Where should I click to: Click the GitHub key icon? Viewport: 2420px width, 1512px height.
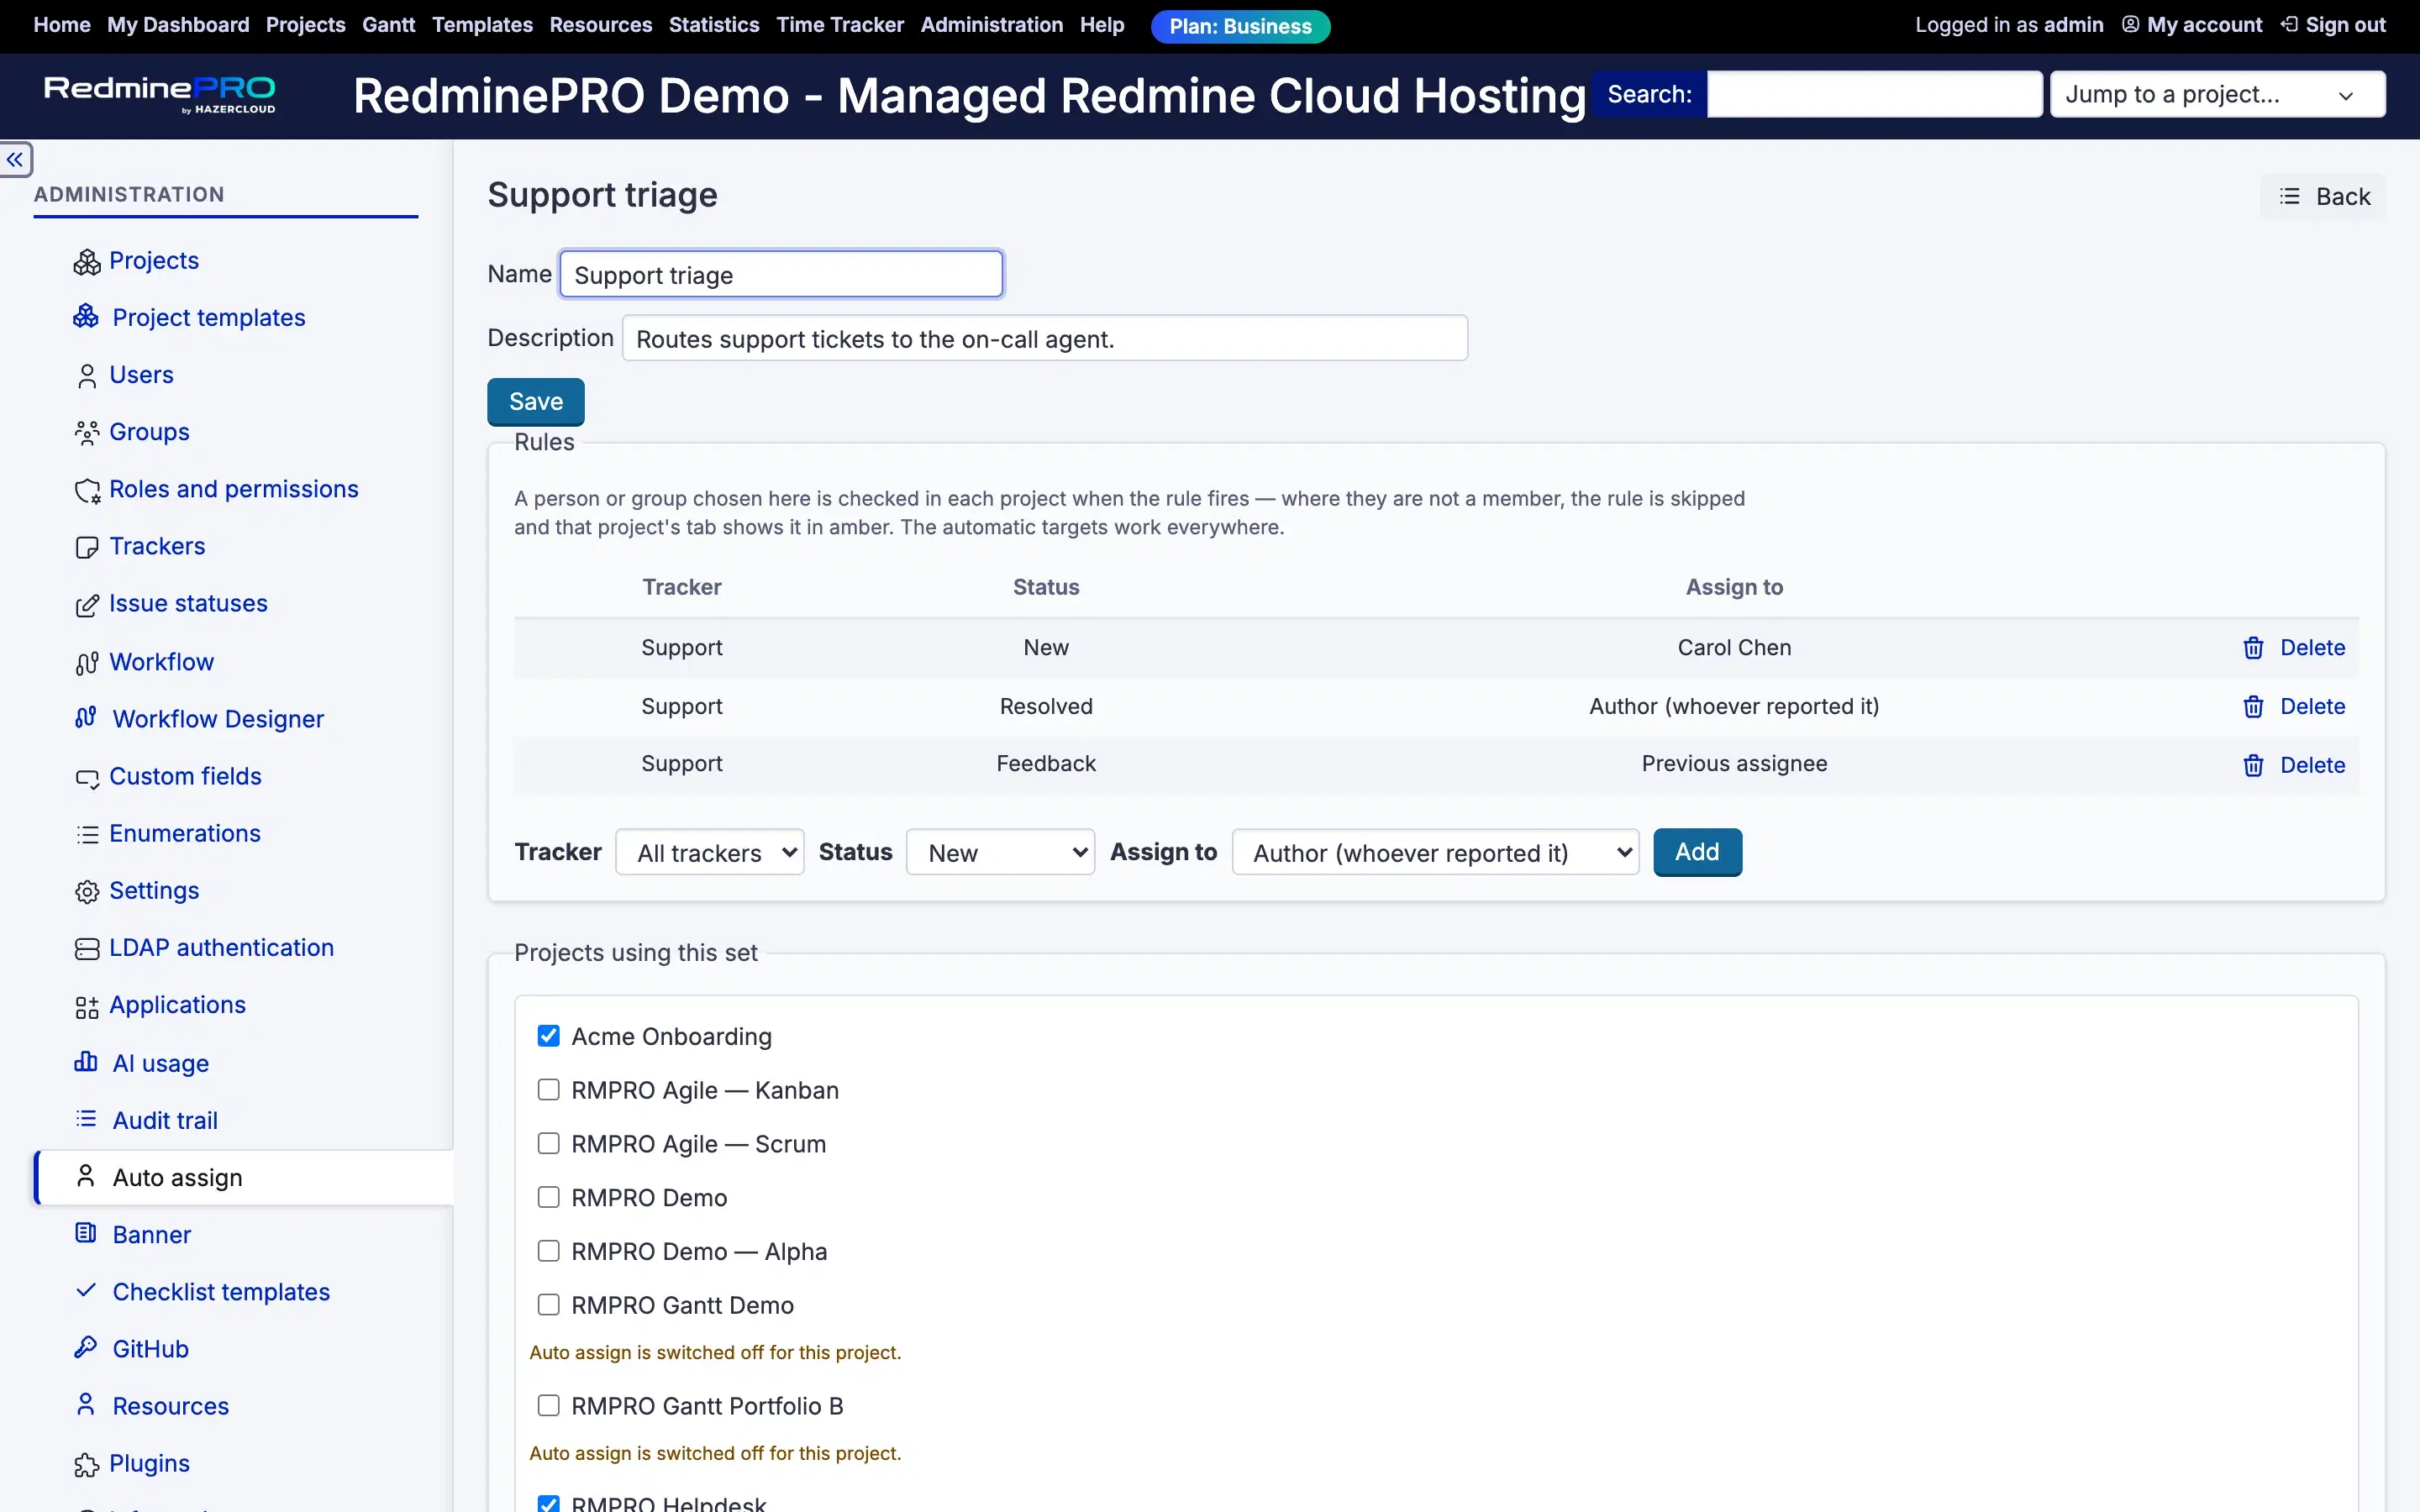coord(86,1347)
